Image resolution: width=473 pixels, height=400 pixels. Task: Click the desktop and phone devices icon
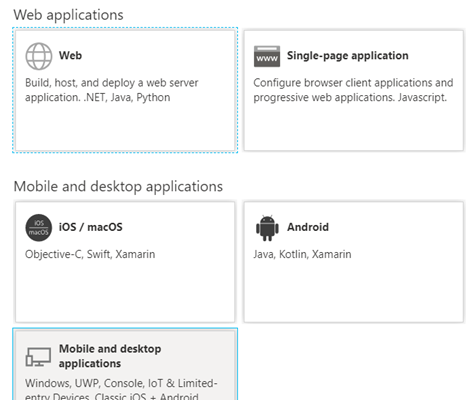[x=38, y=357]
